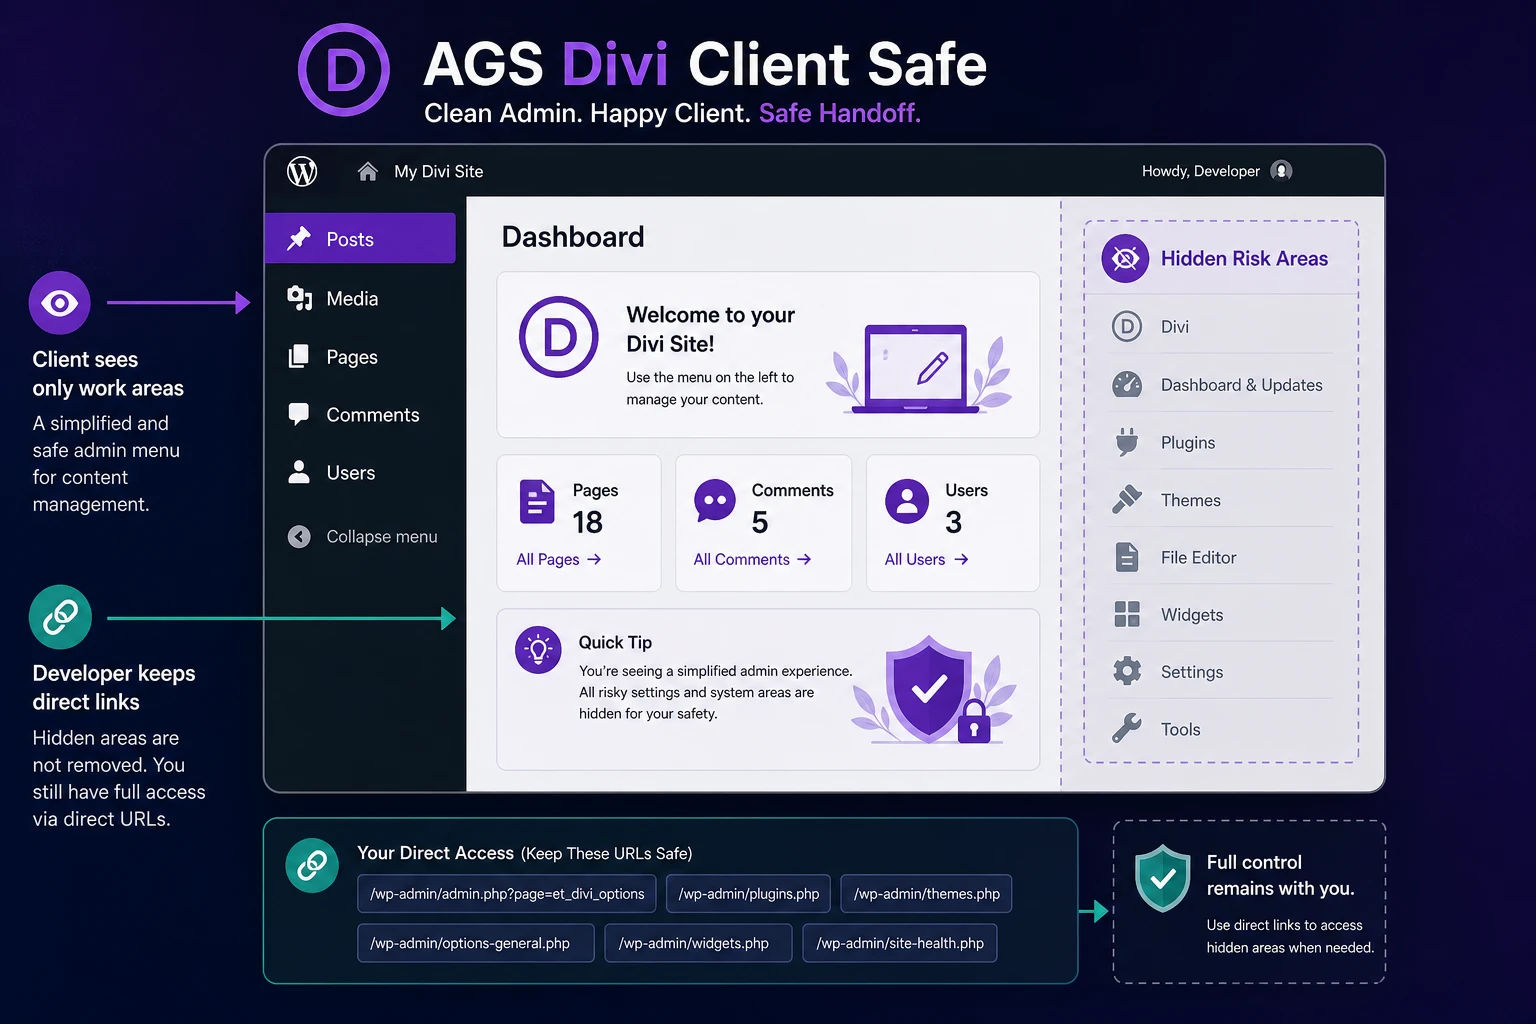Viewport: 1536px width, 1024px height.
Task: Click the home icon beside My Divi Site
Action: pos(368,171)
